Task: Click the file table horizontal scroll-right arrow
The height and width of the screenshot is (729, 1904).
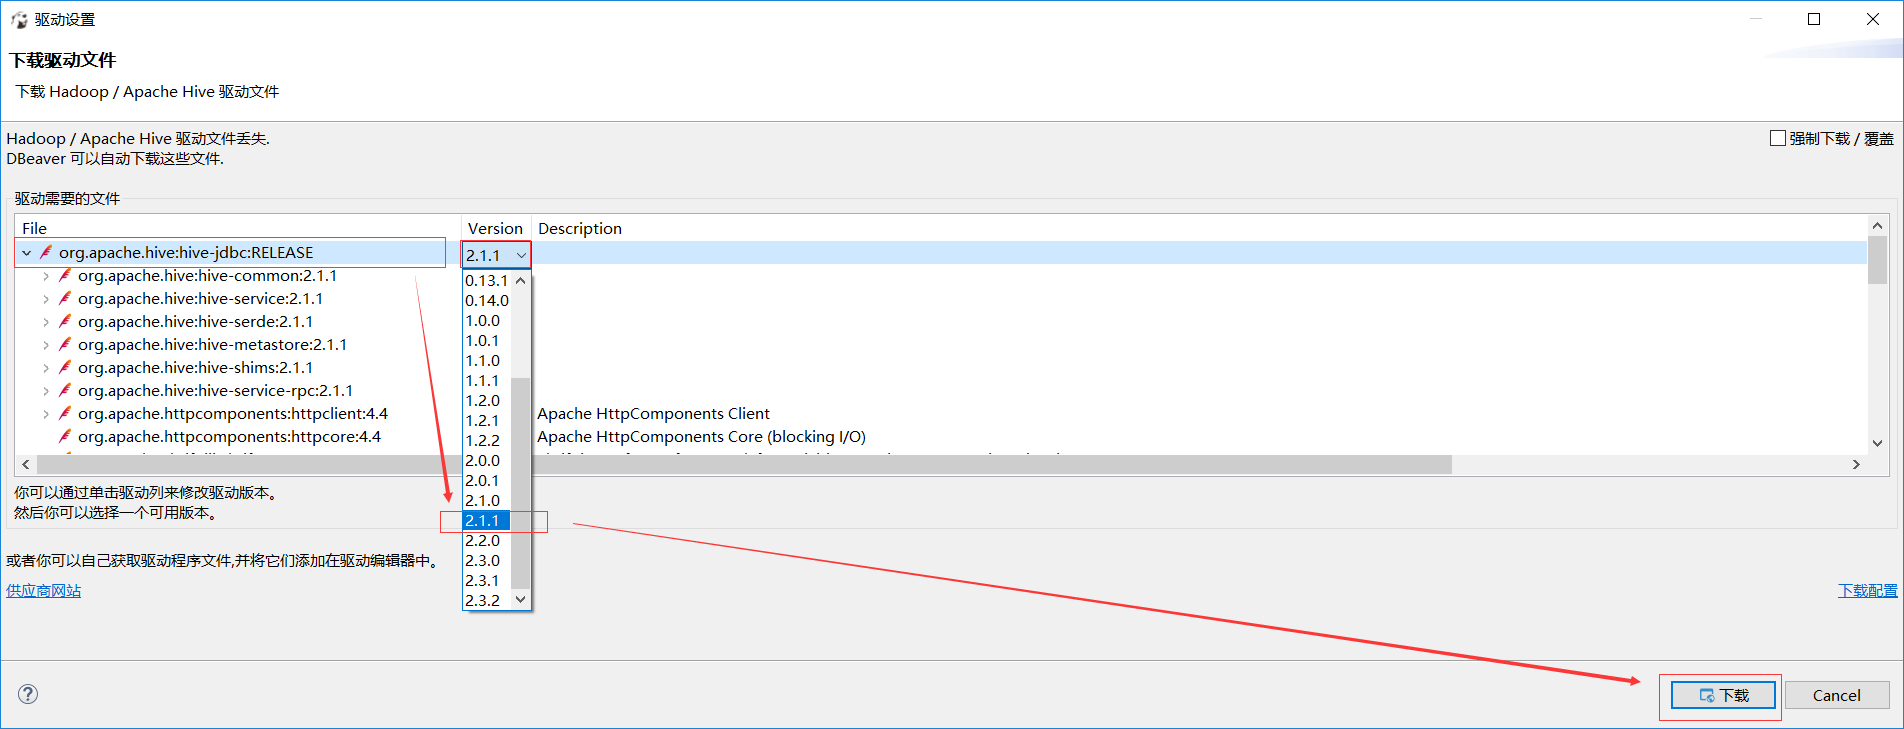Action: pyautogui.click(x=1857, y=465)
